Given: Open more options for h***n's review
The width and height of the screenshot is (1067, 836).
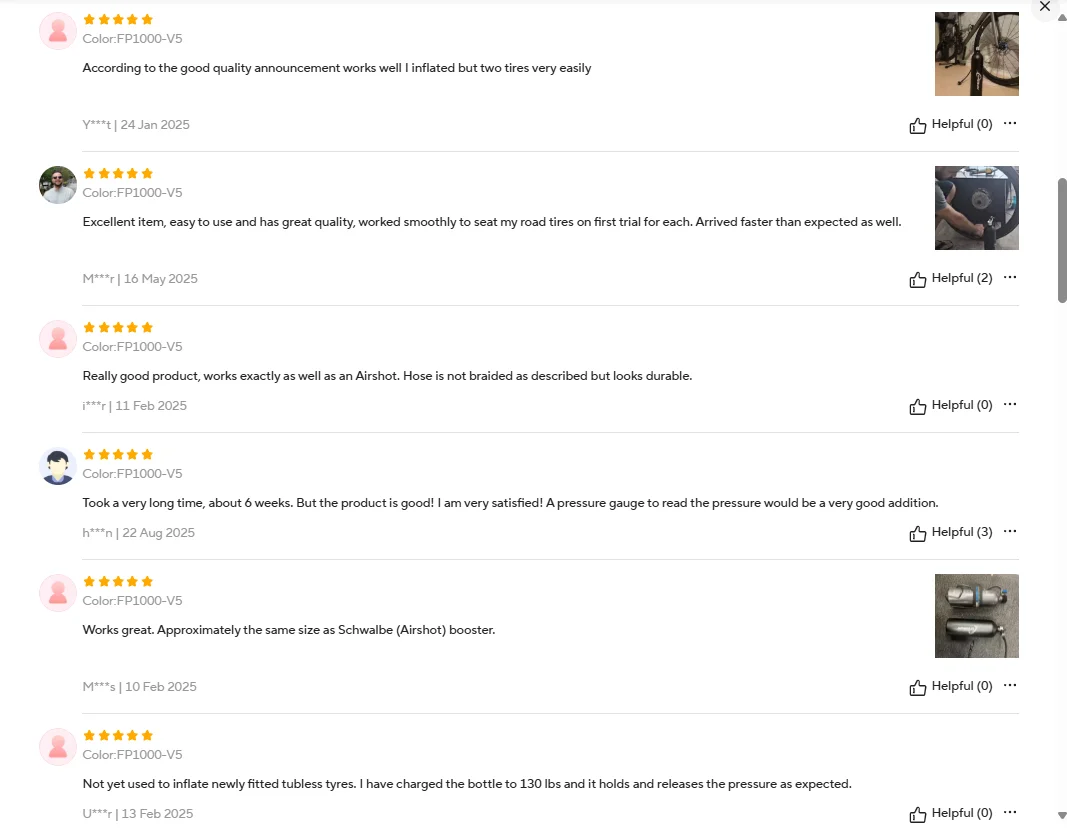Looking at the screenshot, I should pos(1010,531).
